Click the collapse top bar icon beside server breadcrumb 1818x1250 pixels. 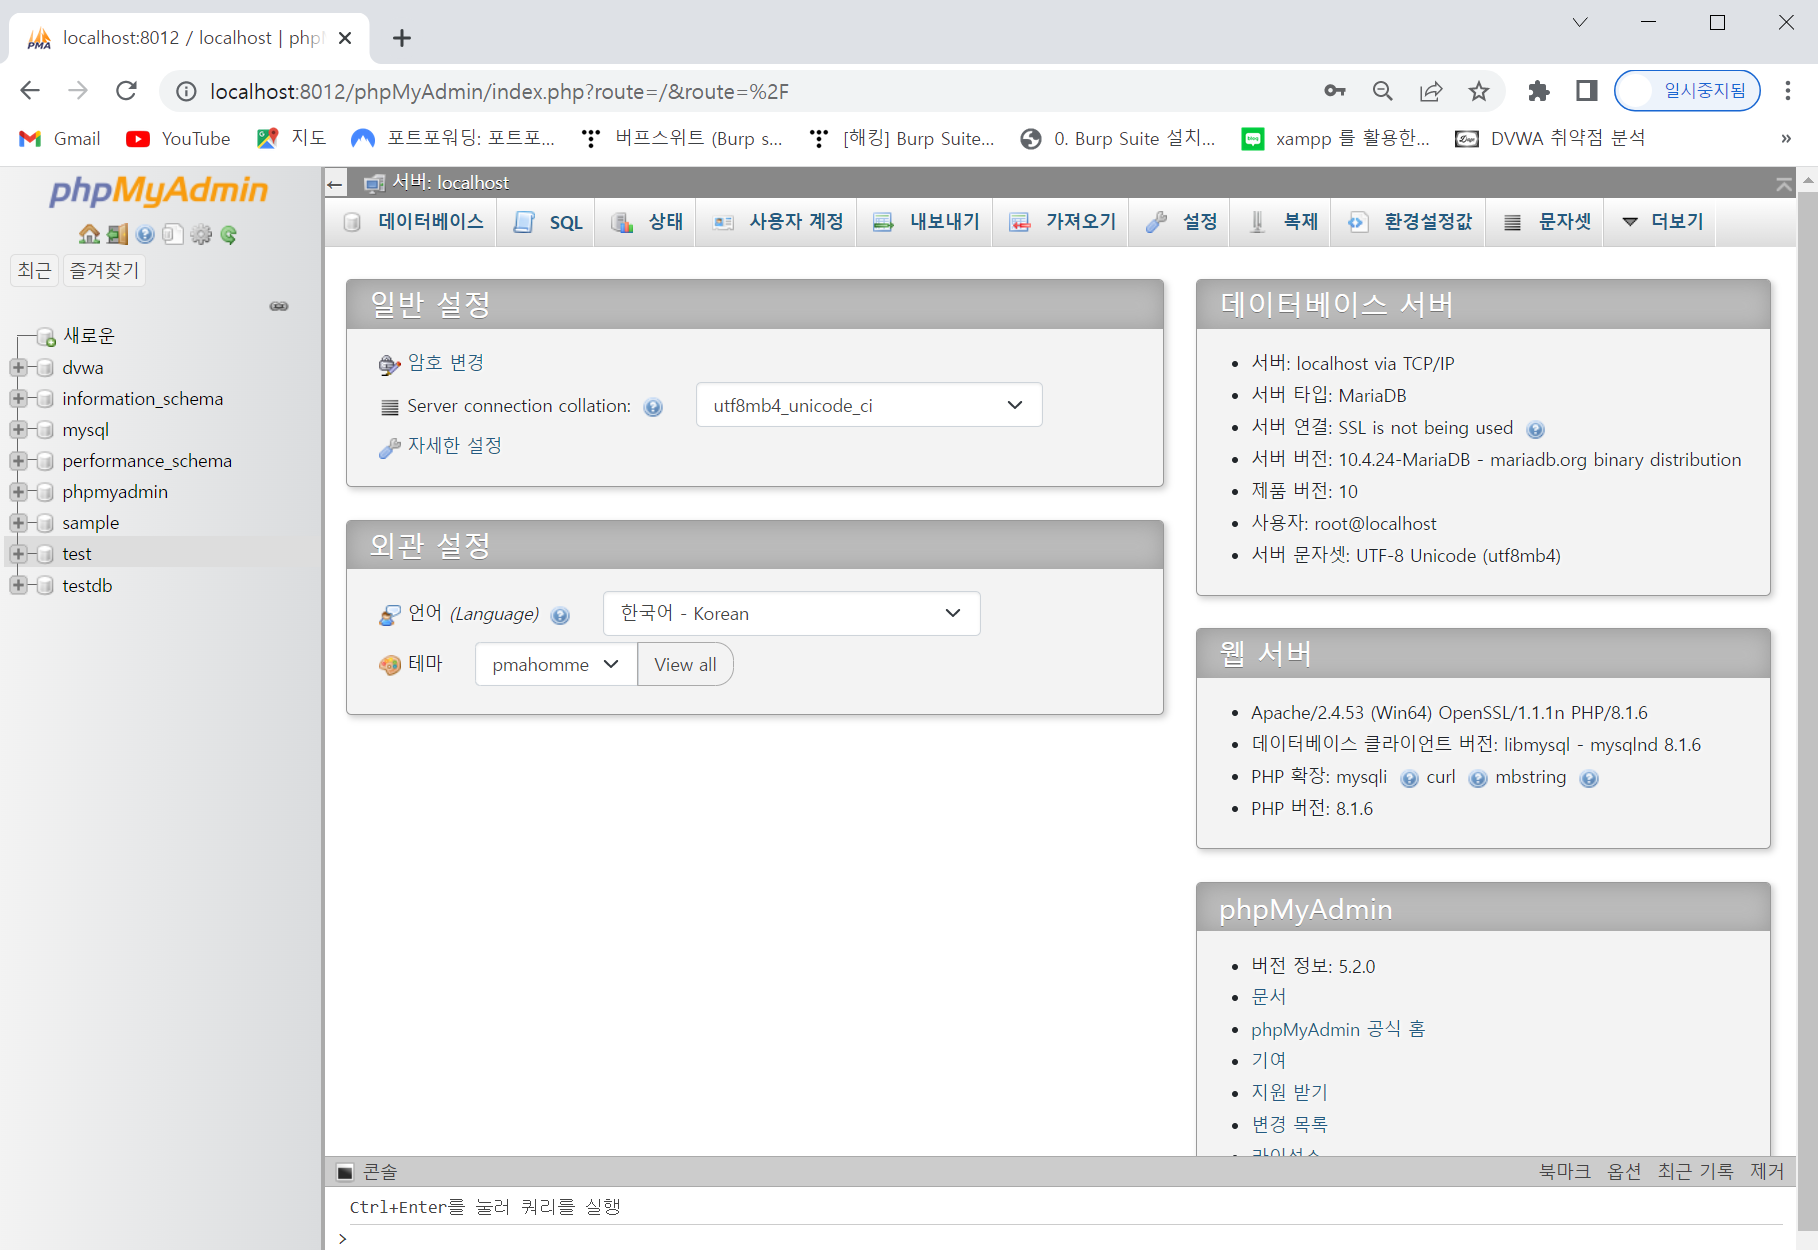1784,183
